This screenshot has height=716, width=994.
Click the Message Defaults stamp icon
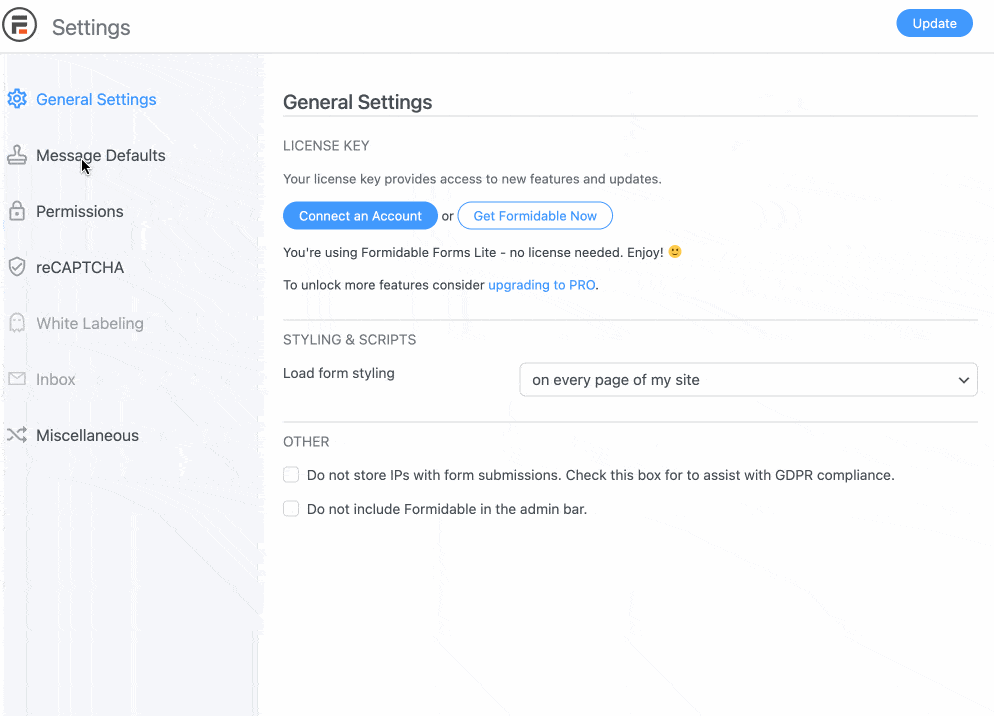[x=17, y=155]
